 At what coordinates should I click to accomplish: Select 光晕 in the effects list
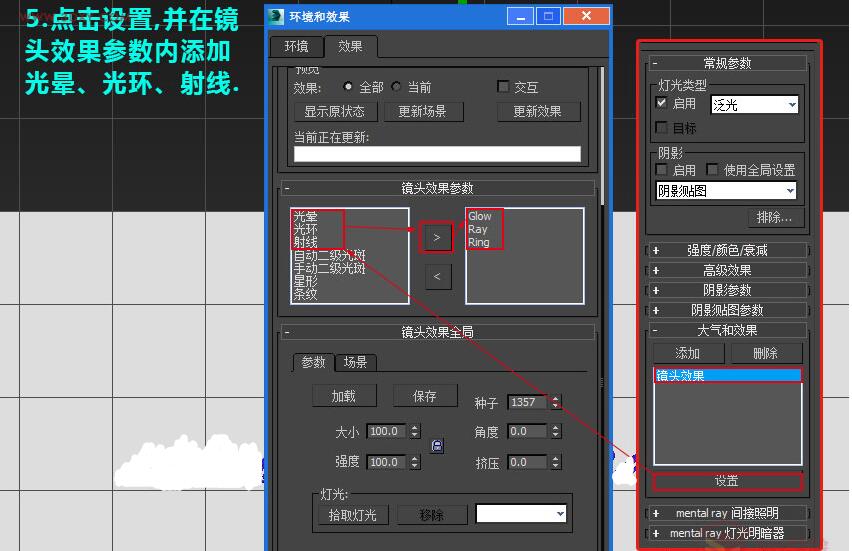[305, 216]
